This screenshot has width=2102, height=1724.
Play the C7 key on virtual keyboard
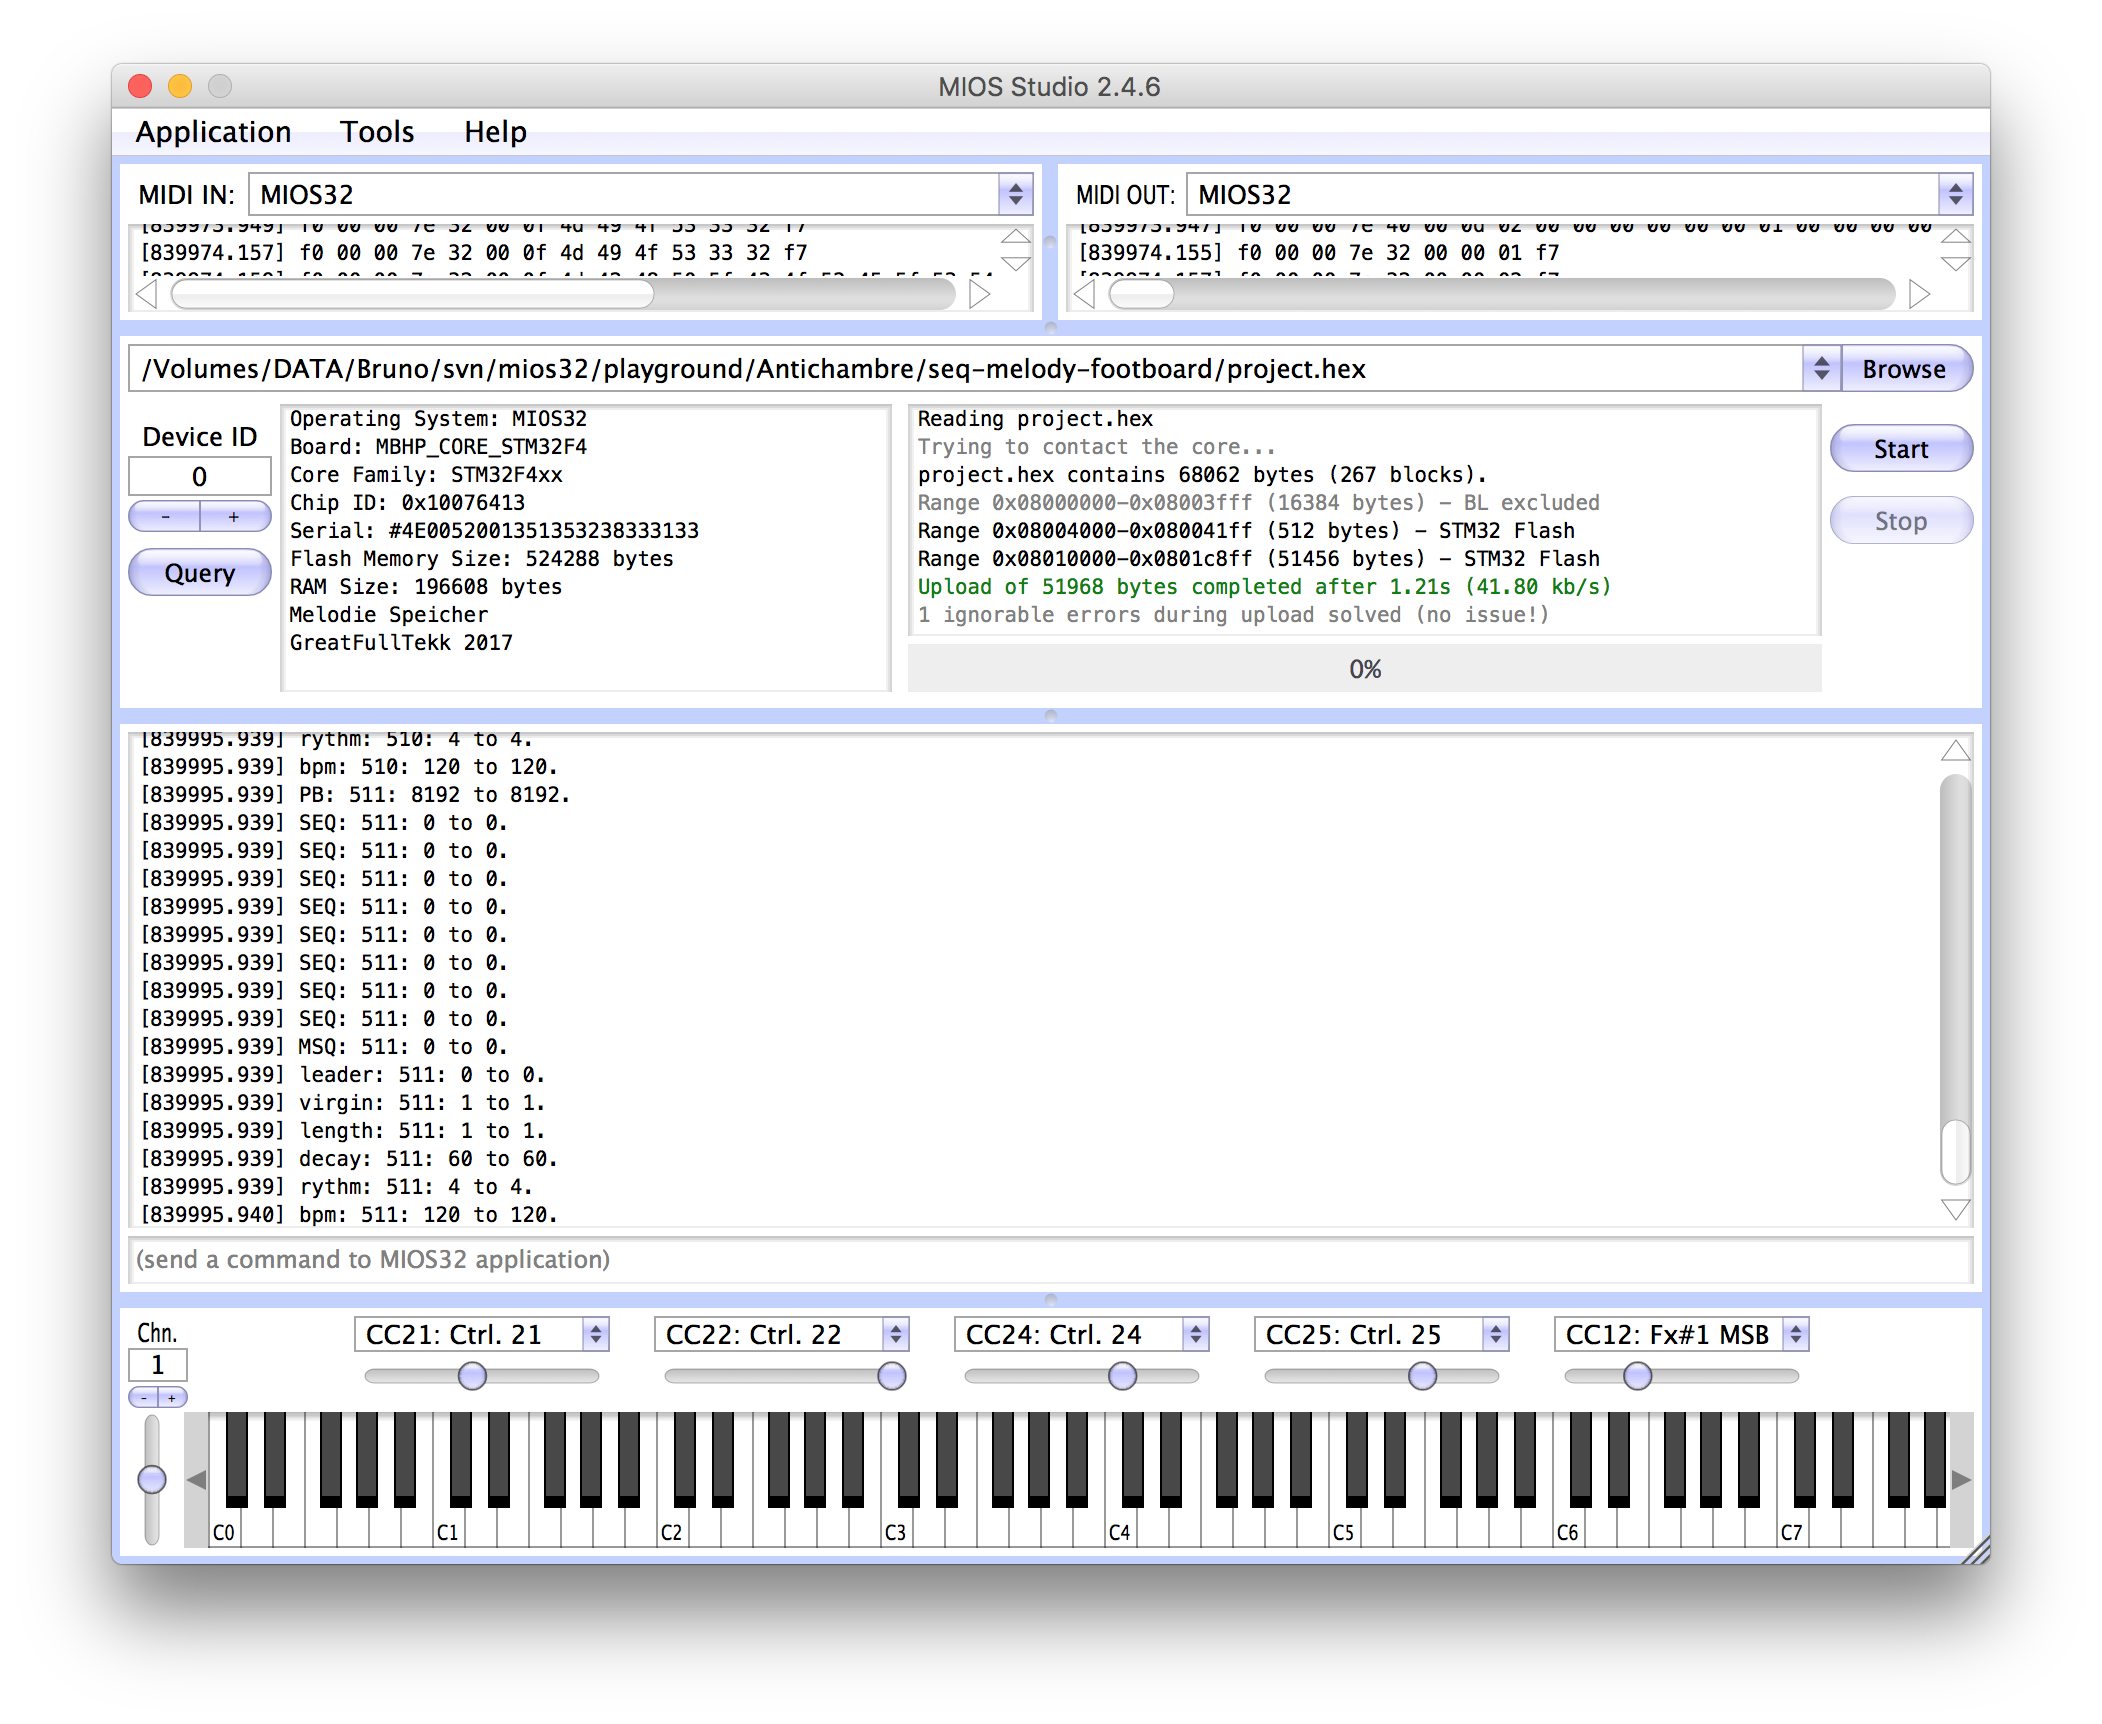coord(1792,1530)
